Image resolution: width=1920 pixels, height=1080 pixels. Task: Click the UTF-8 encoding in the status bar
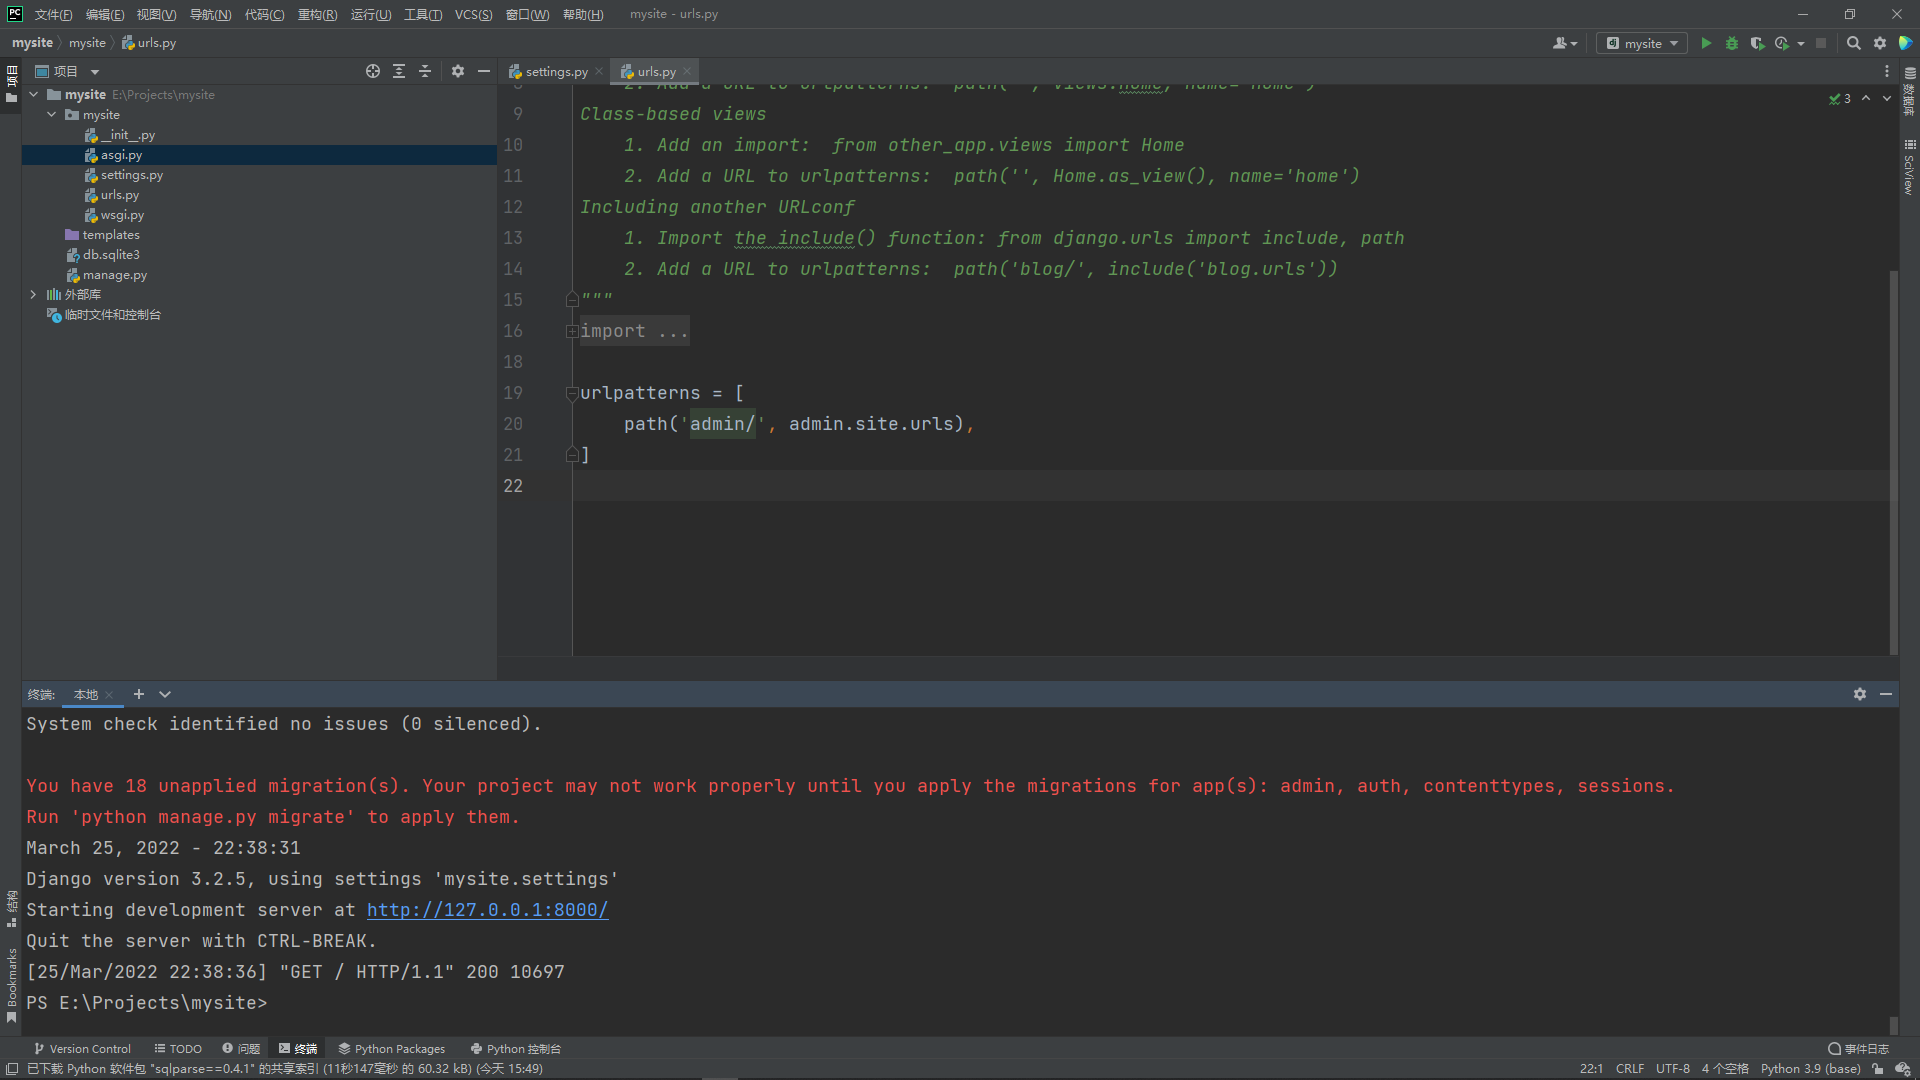click(1672, 1069)
